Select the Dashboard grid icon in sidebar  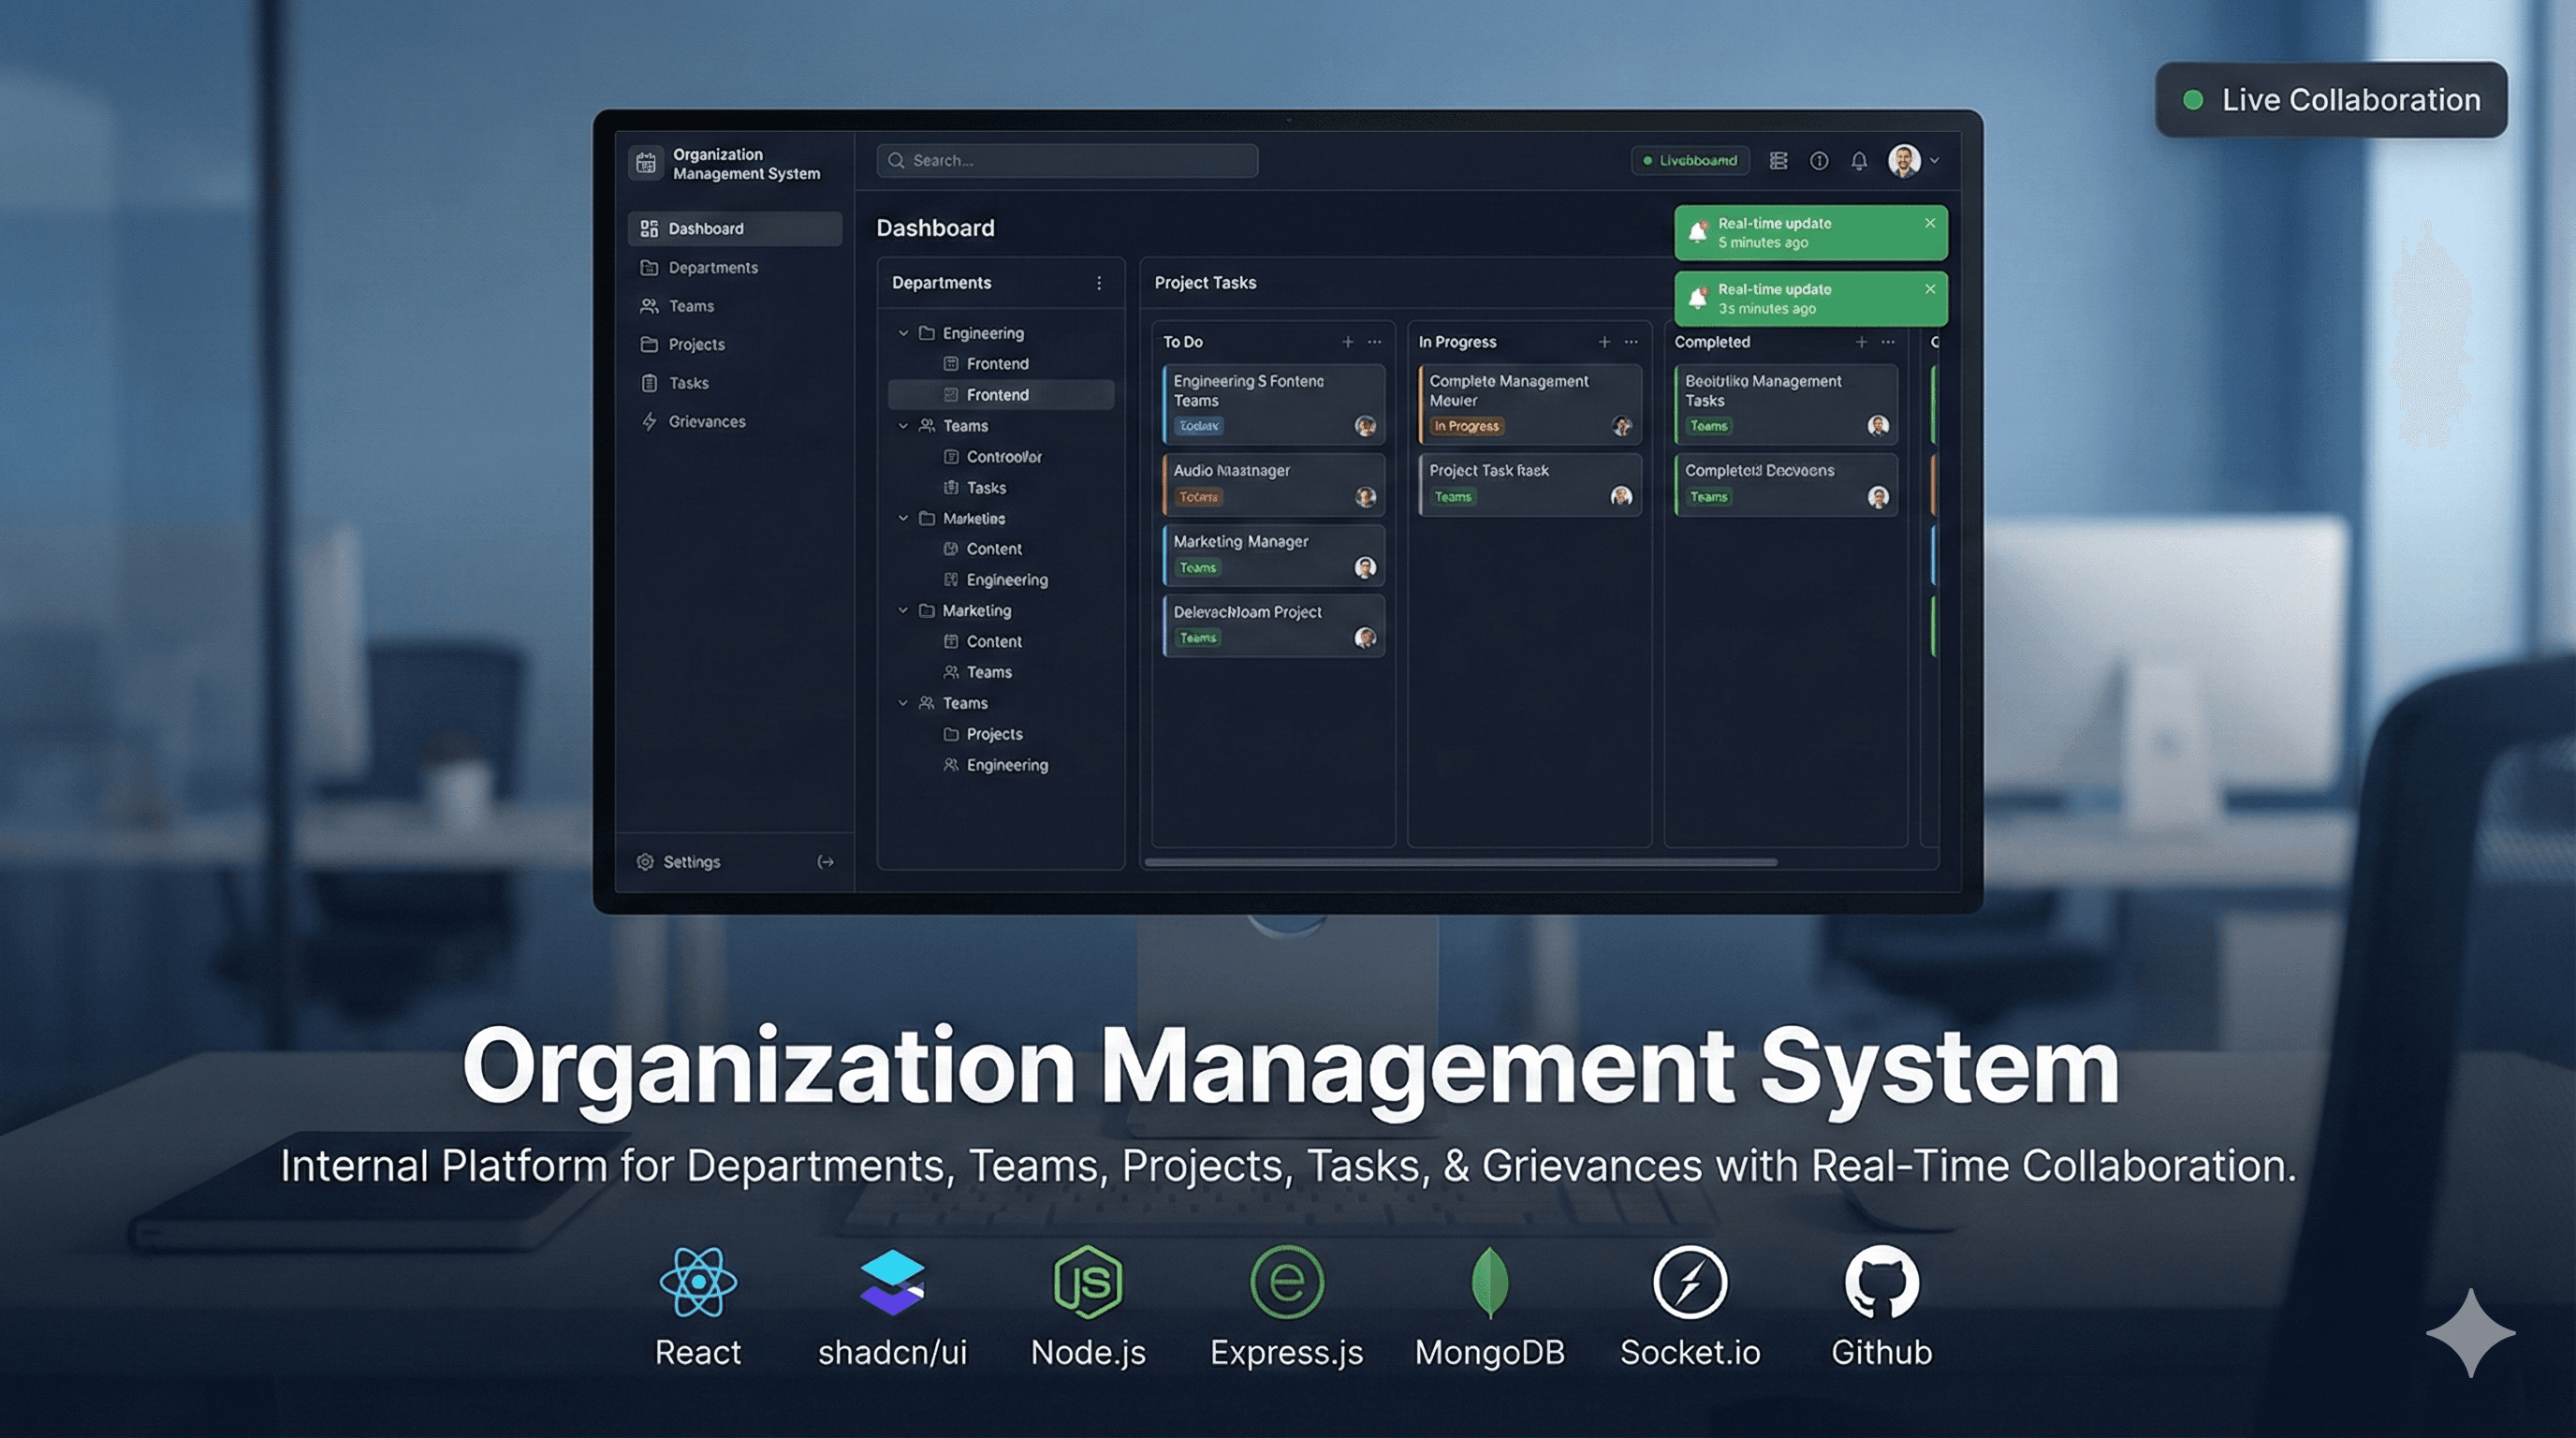(648, 228)
